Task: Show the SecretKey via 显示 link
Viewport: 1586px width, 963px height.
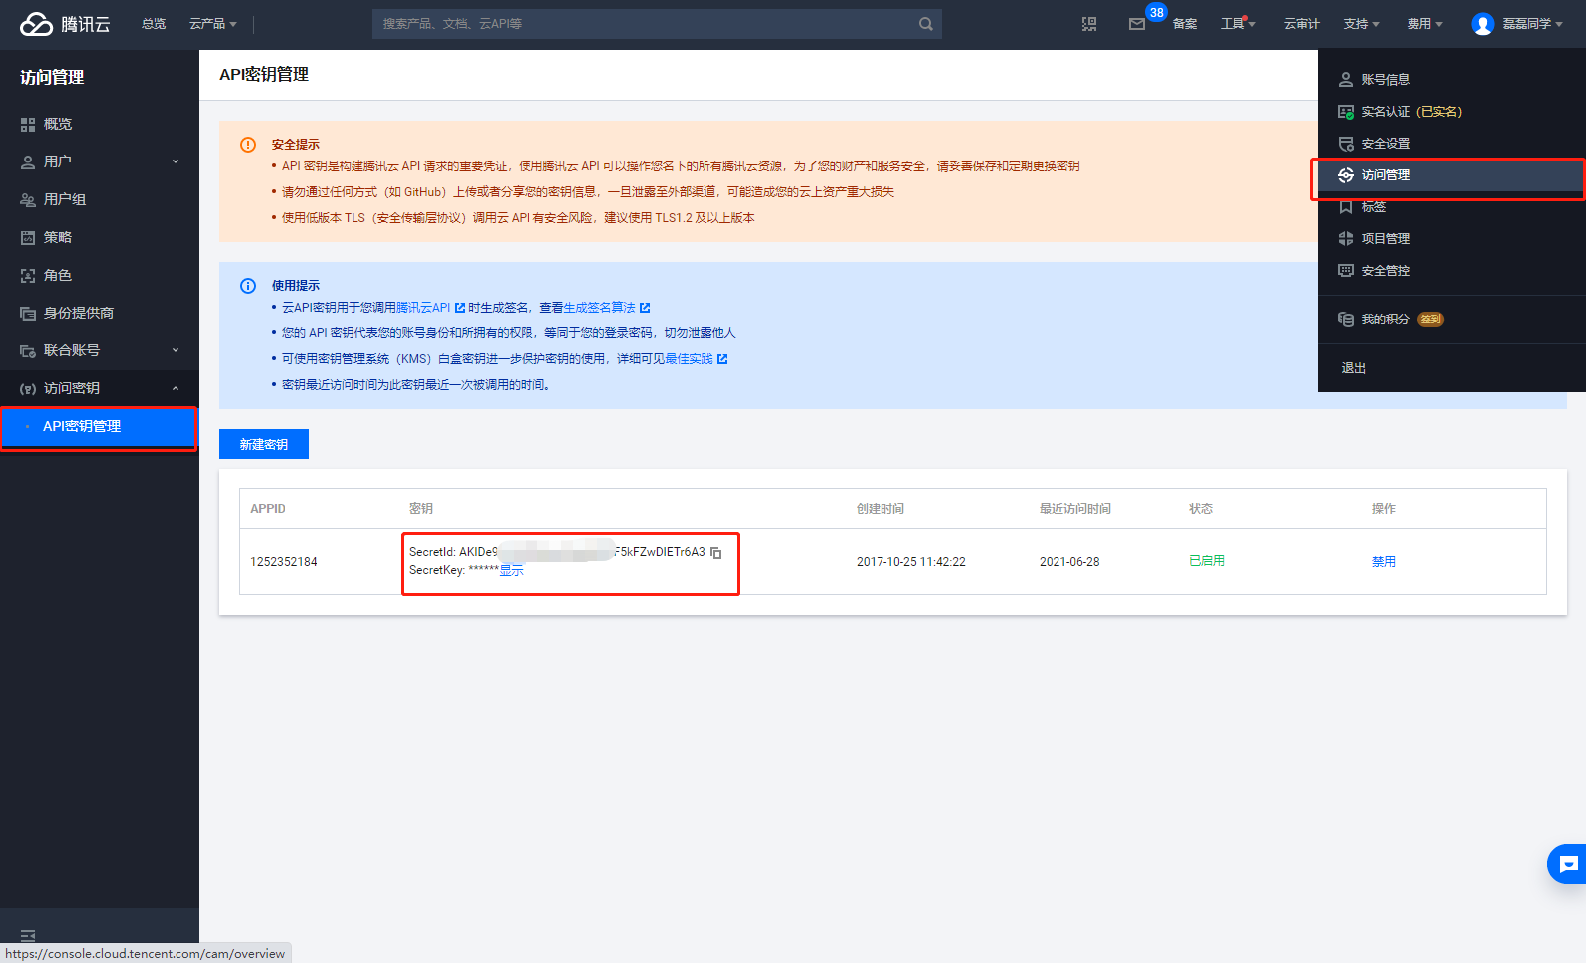Action: click(x=511, y=570)
